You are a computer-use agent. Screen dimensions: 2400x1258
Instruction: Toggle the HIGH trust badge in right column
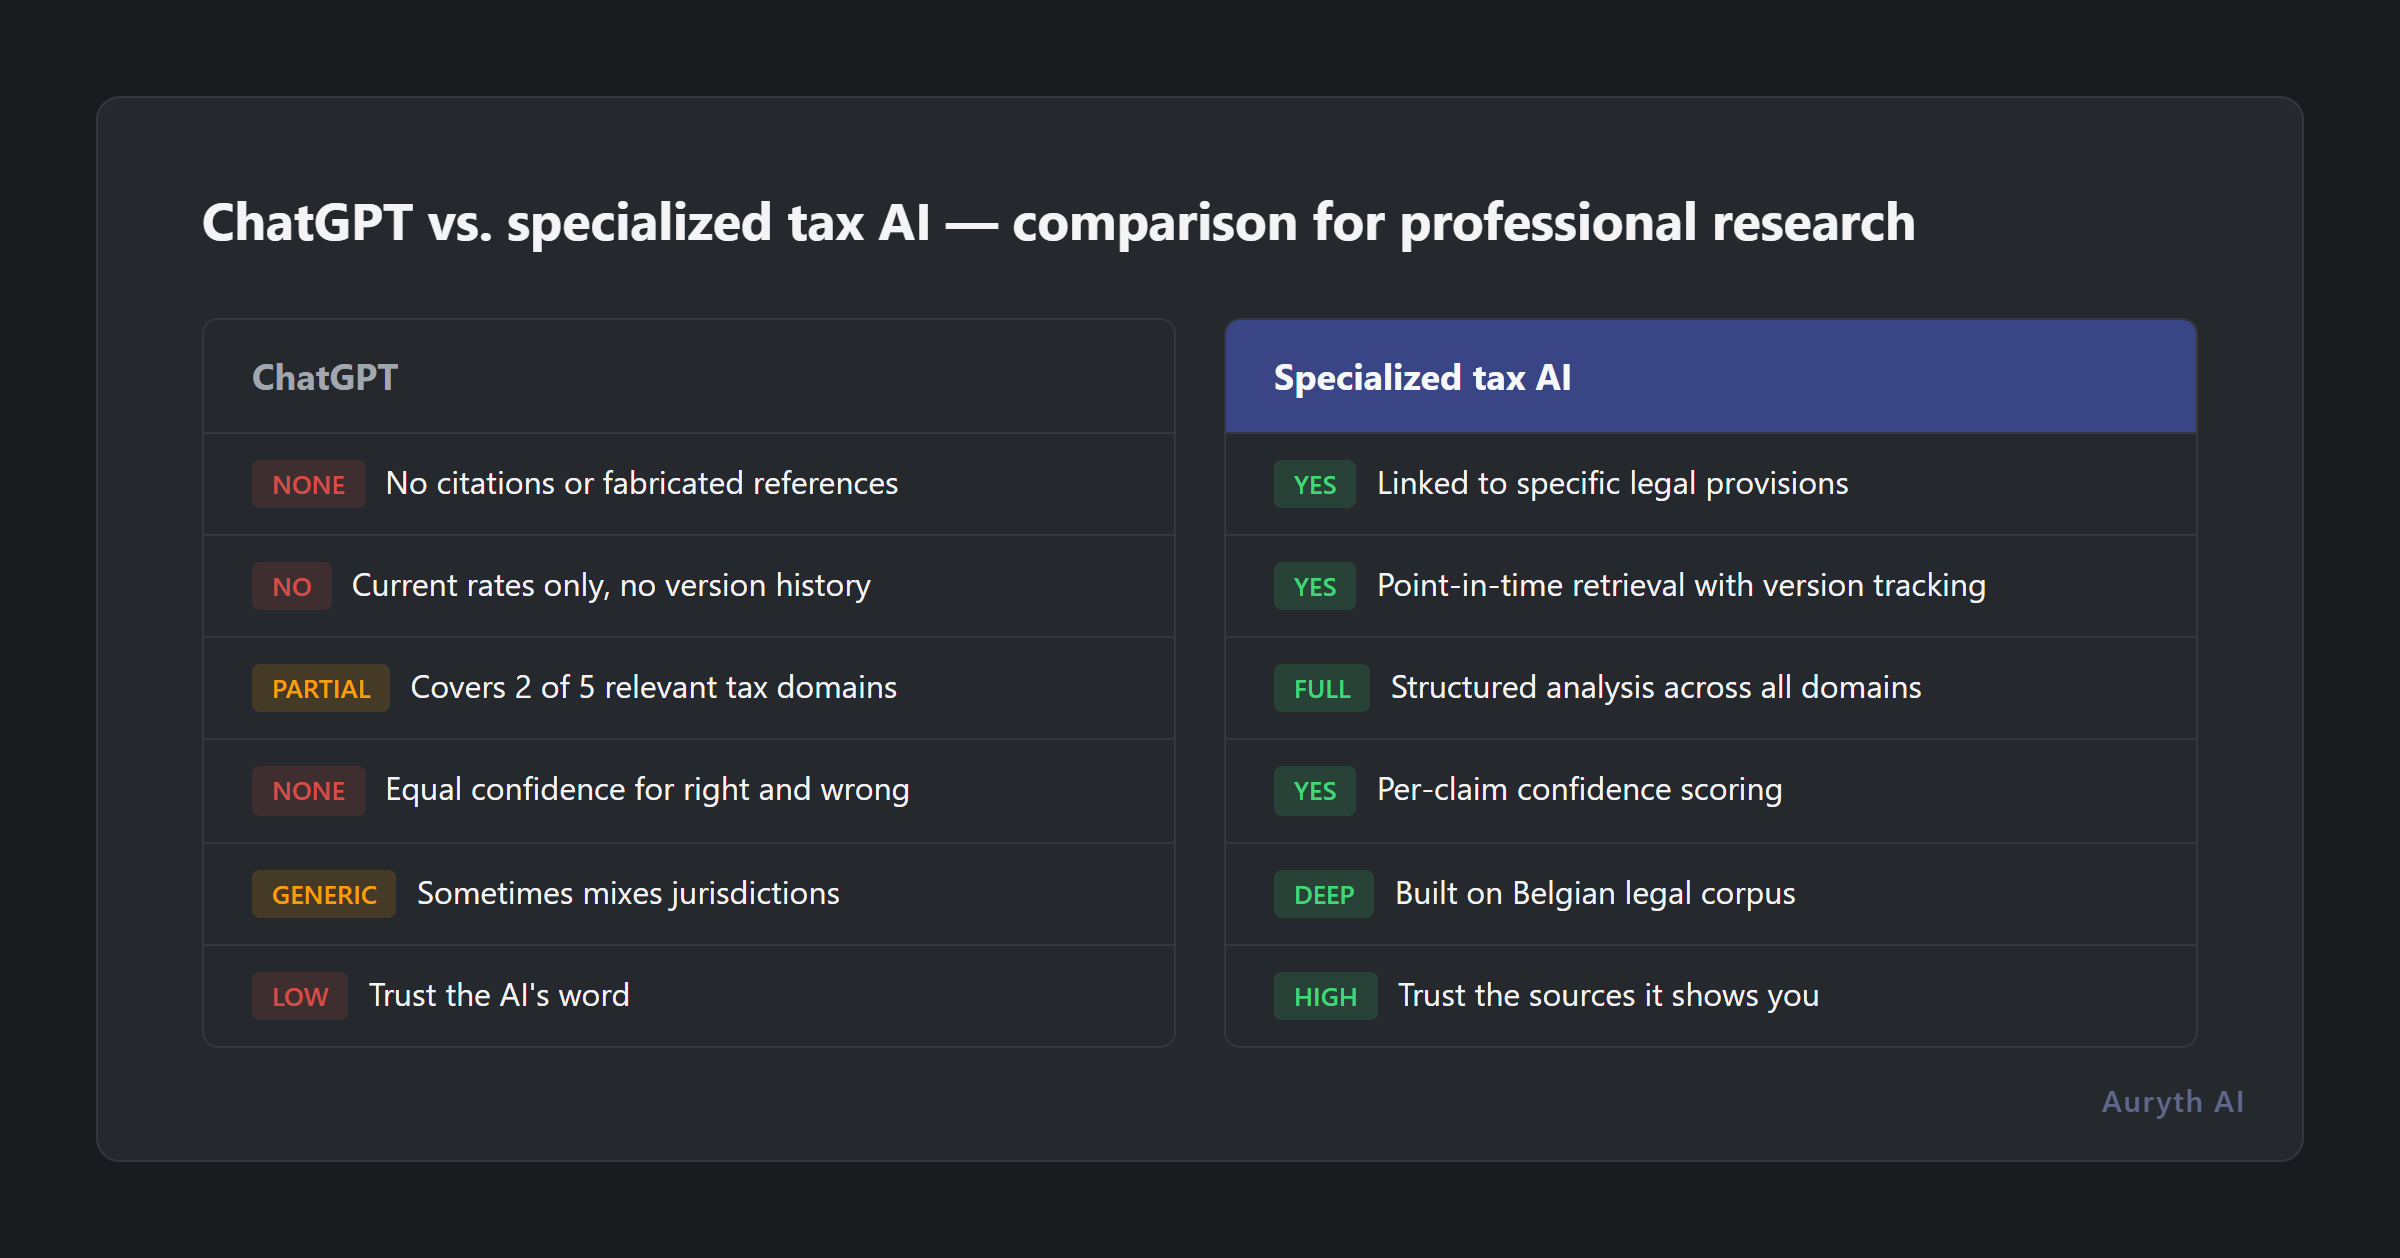1324,996
